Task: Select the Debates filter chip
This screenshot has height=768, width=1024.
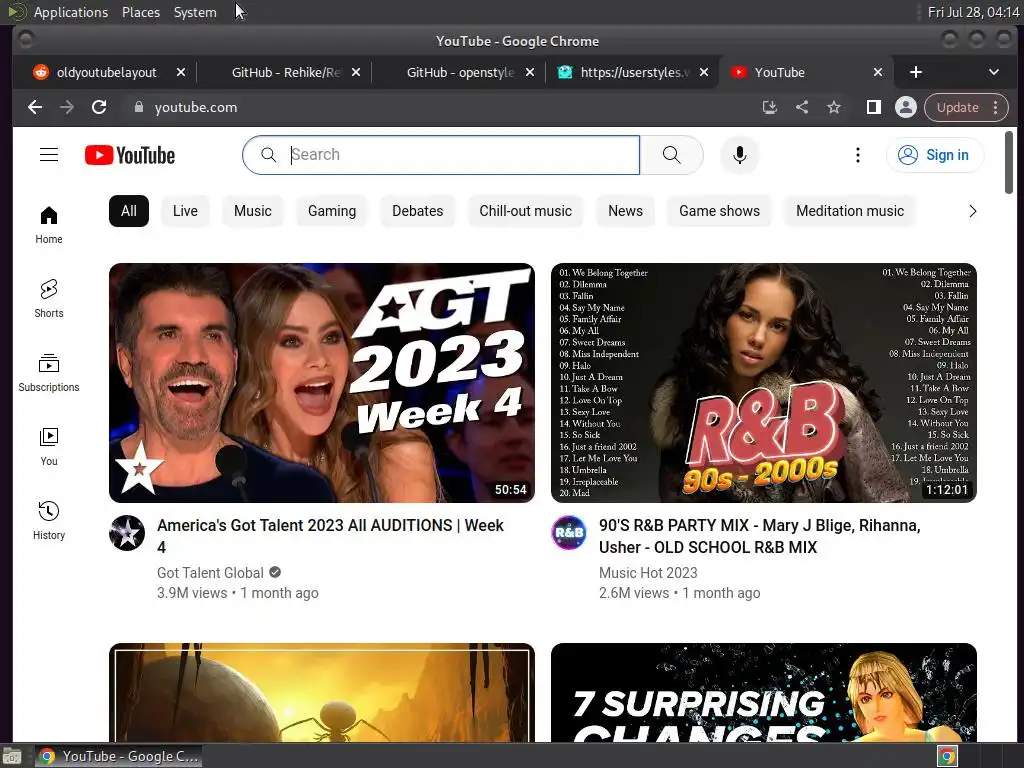Action: 417,211
